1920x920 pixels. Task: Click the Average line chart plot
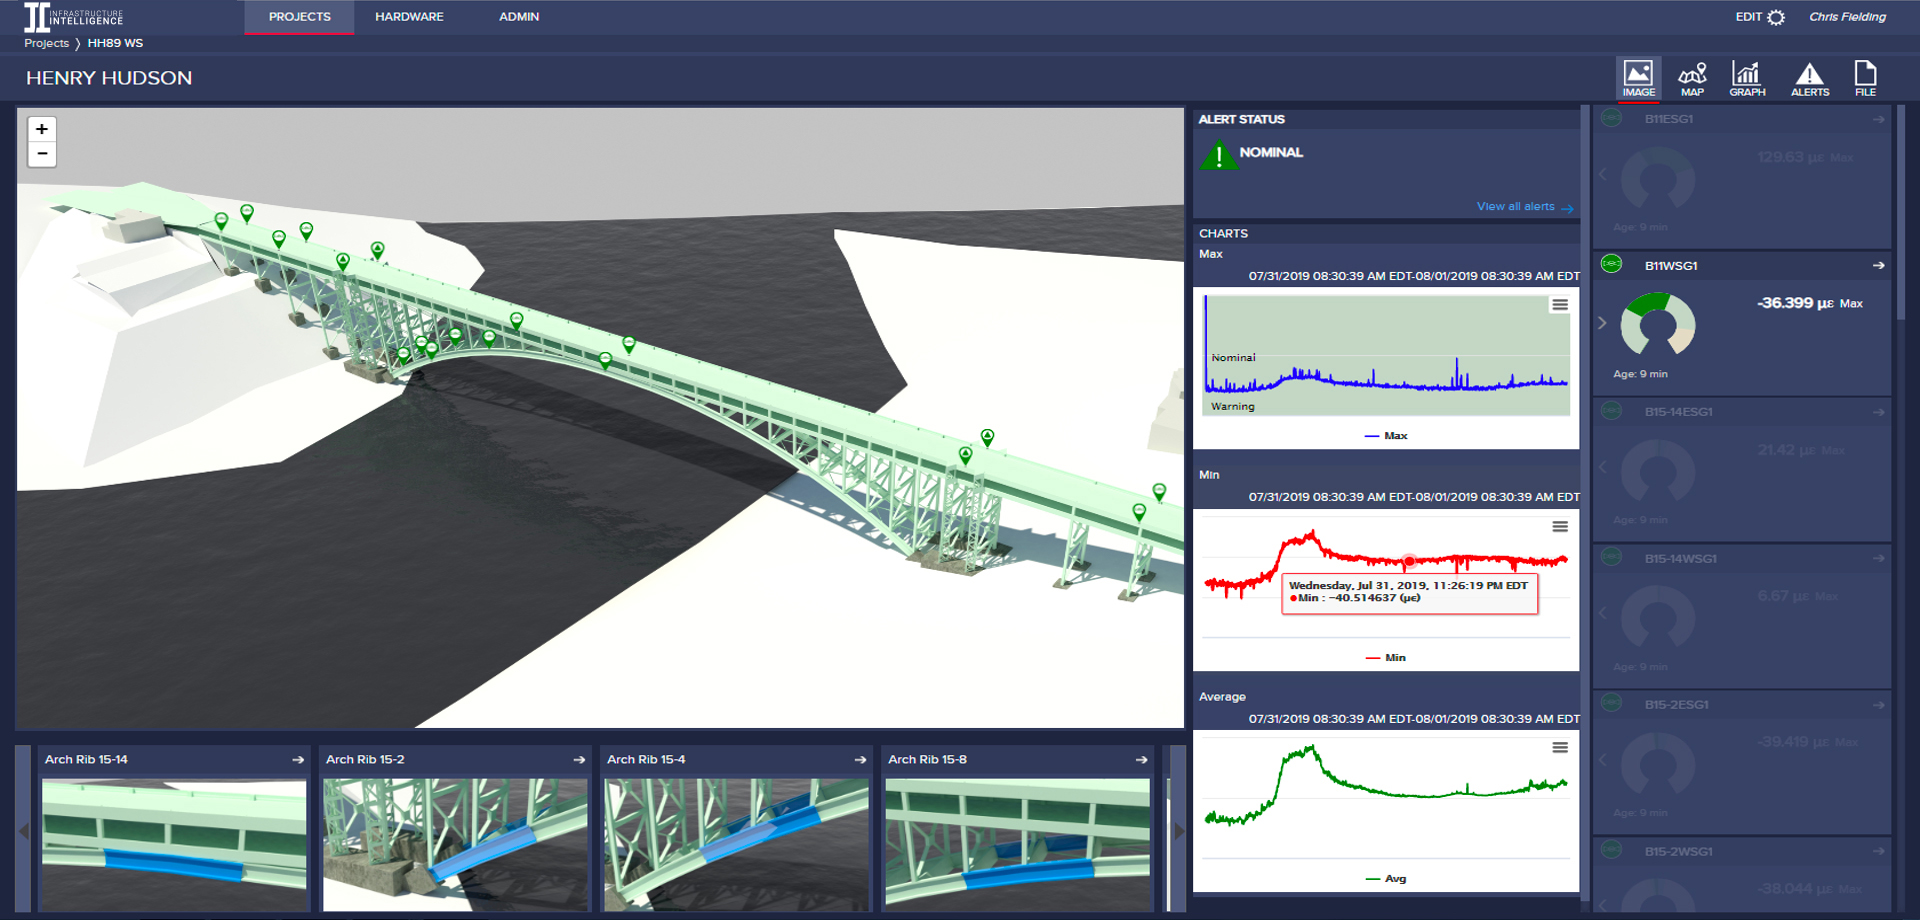point(1386,800)
